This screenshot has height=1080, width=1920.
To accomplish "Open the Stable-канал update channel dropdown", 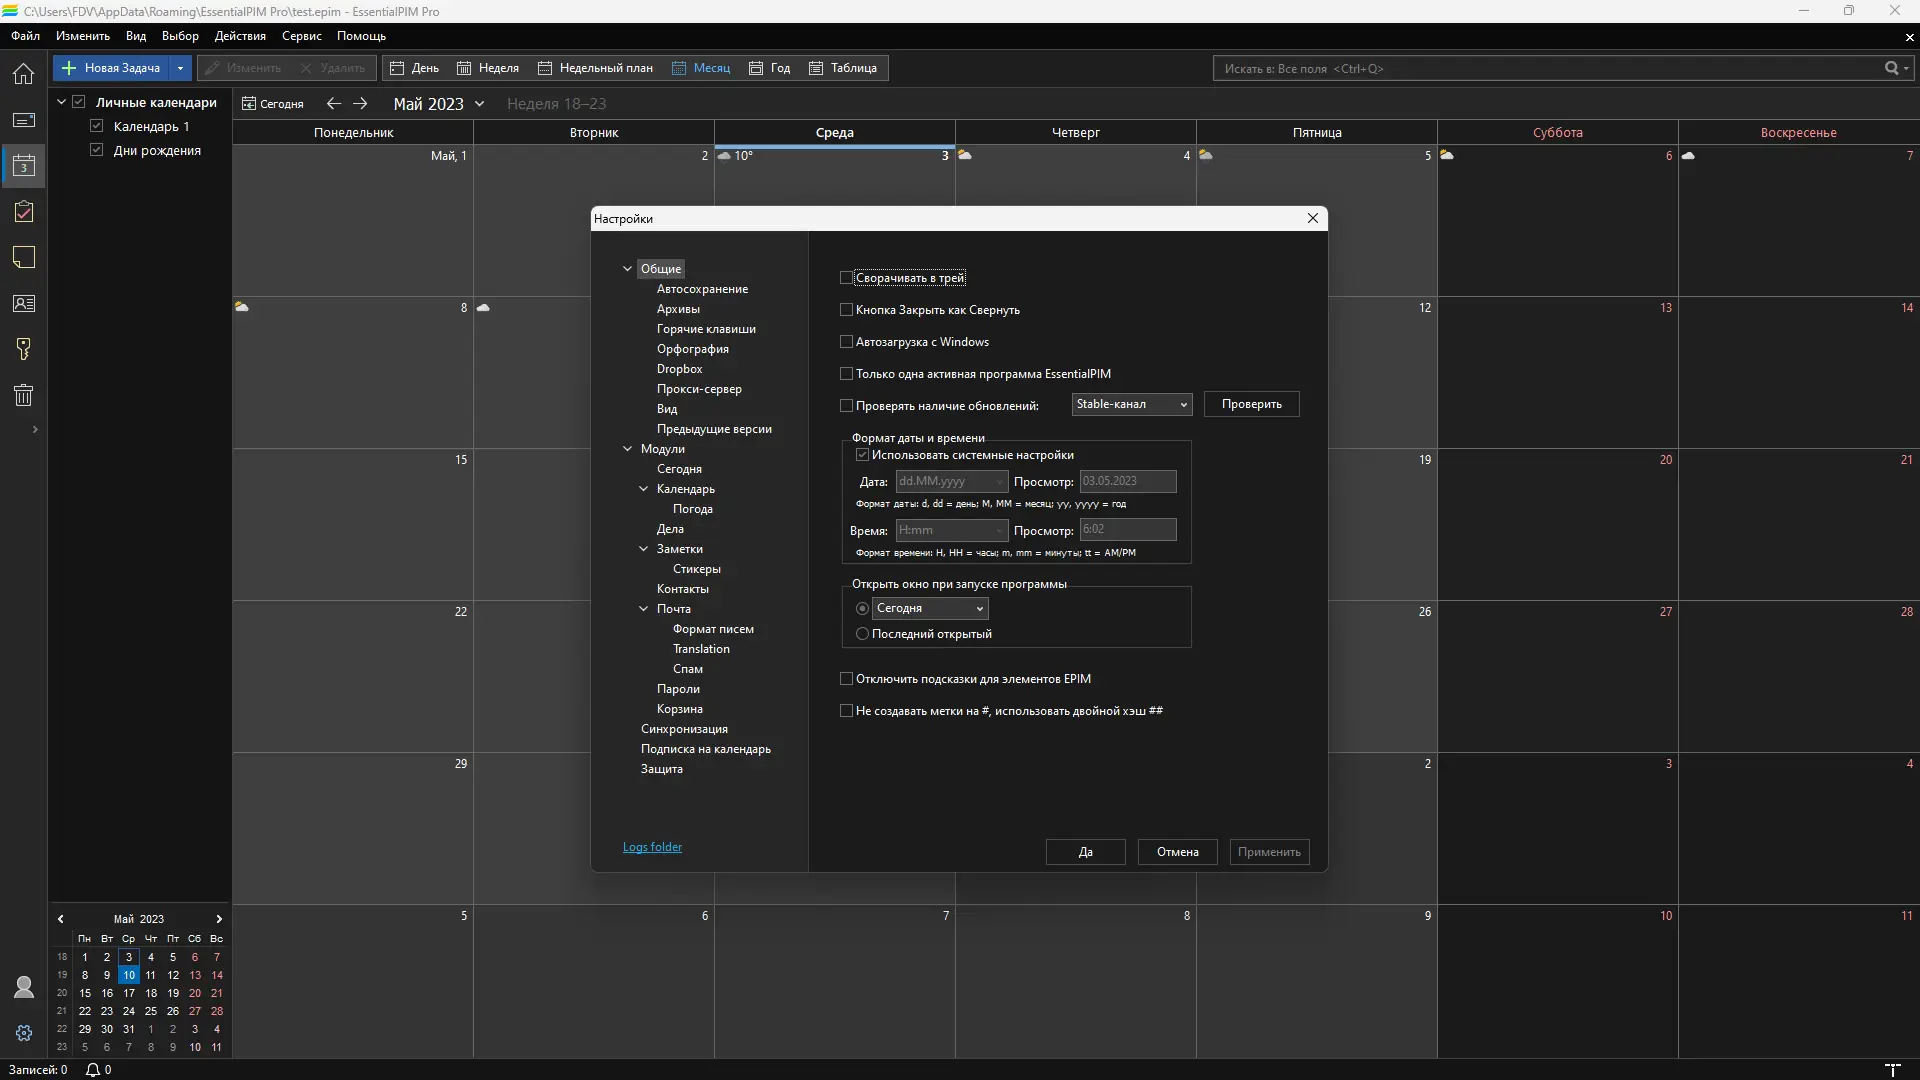I will tap(1131, 404).
